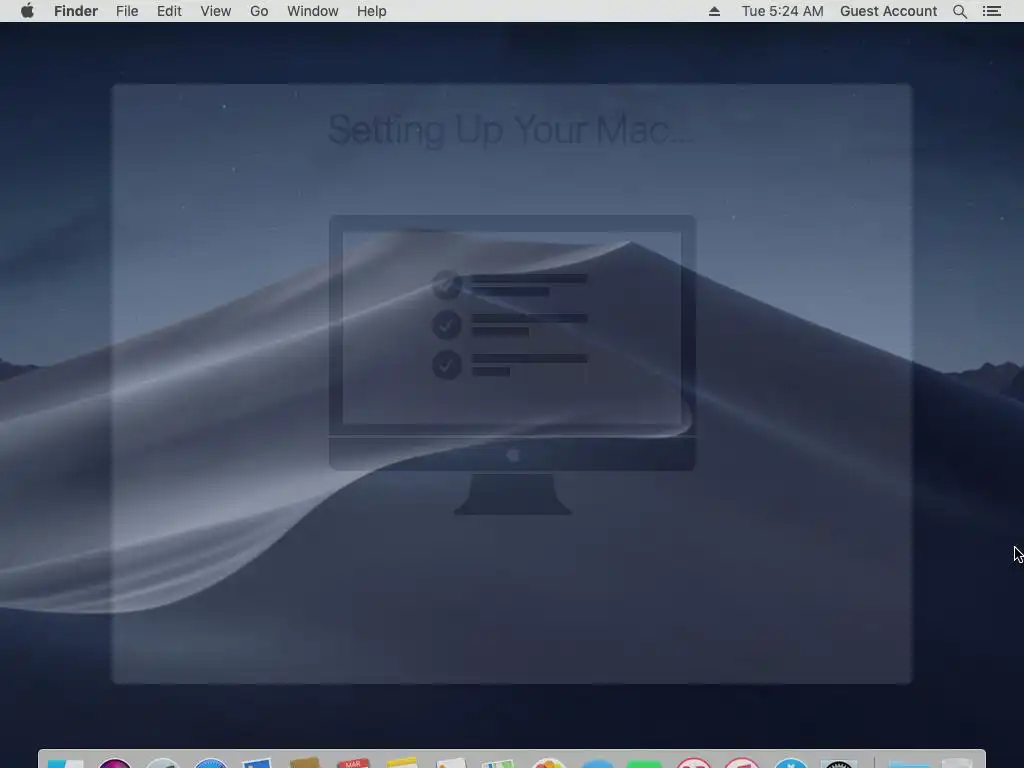Open the Apple menu
Screen dimensions: 1024x768
[27, 11]
